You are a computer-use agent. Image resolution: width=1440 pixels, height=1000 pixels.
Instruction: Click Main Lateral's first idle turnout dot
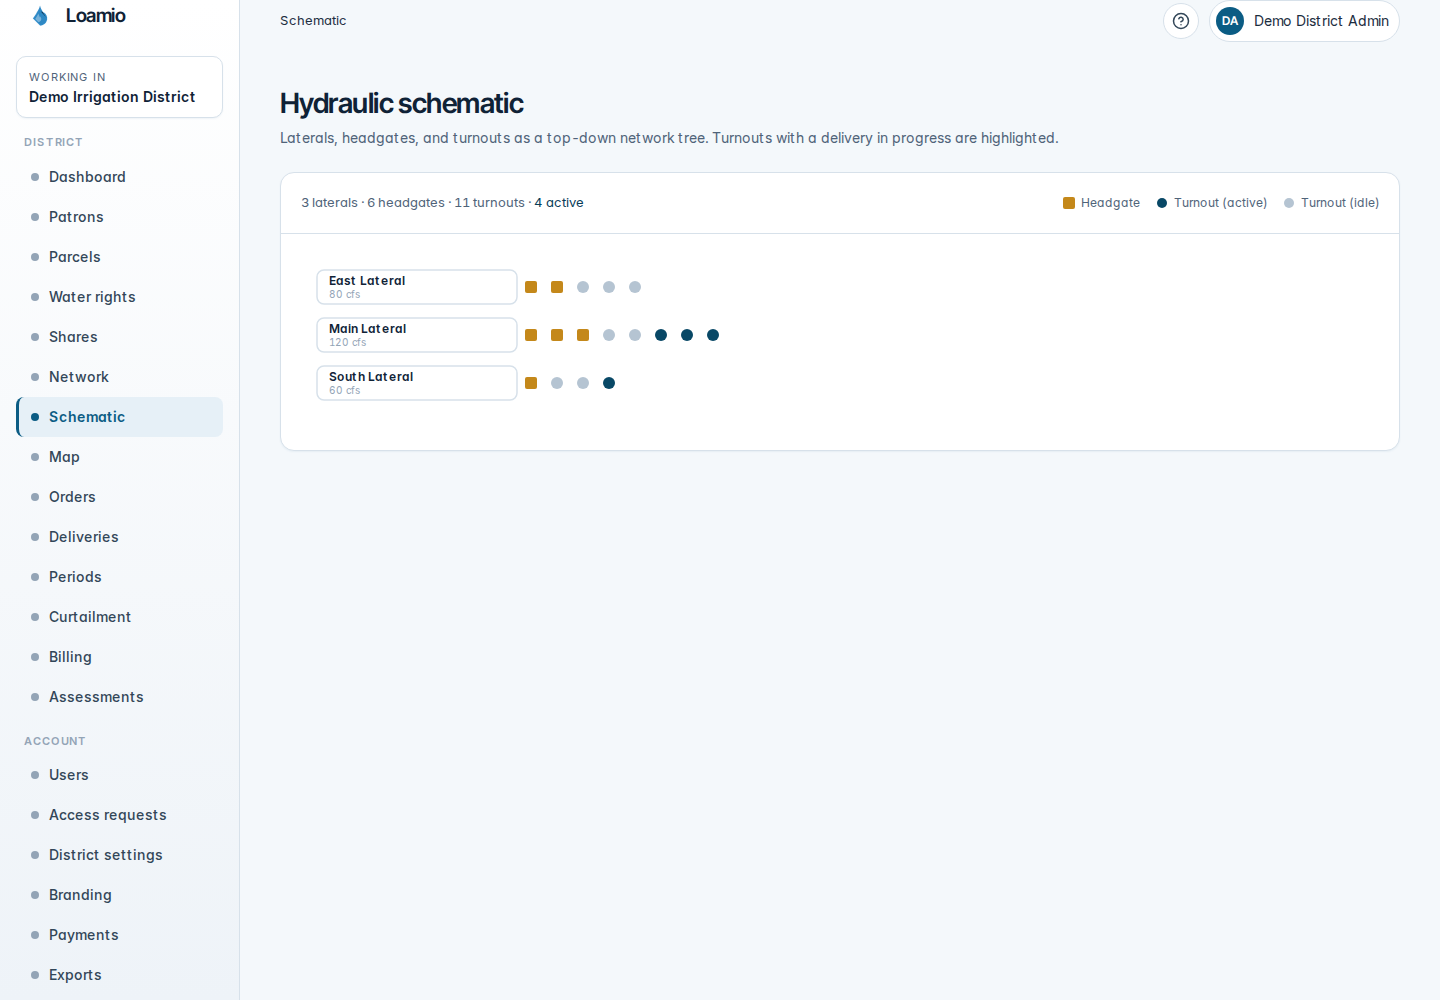click(x=609, y=335)
